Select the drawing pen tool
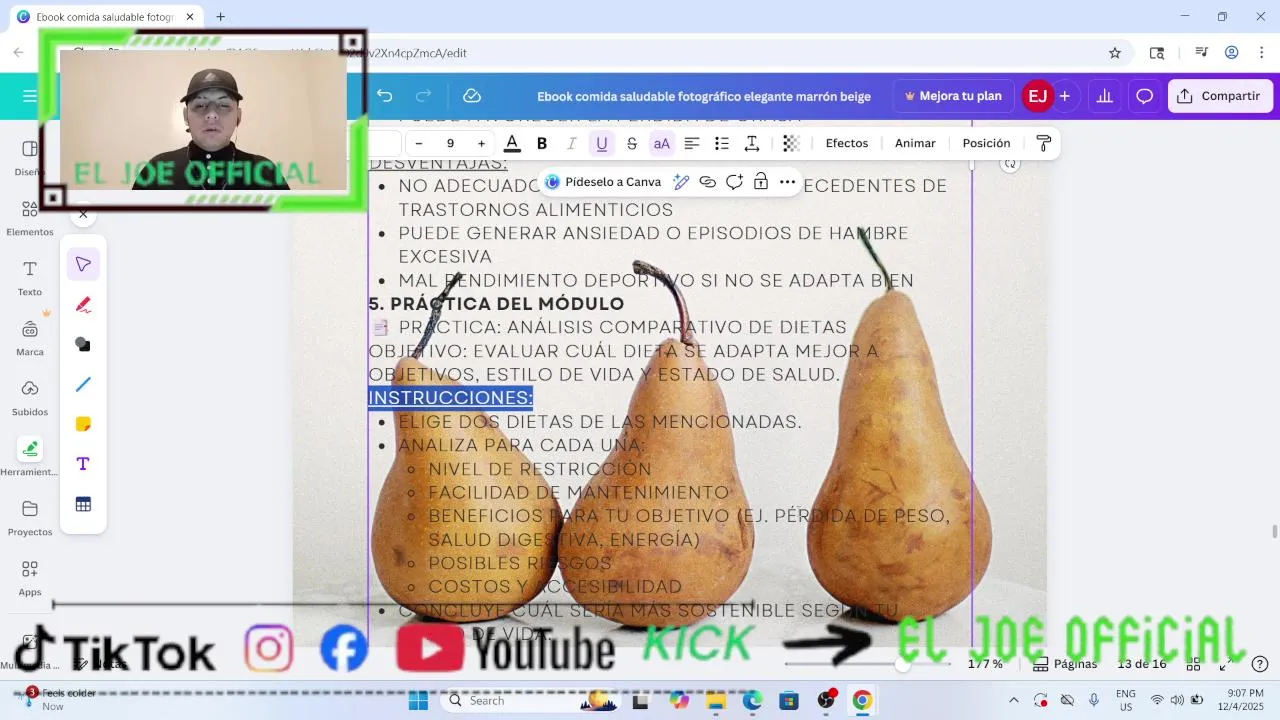The height and width of the screenshot is (720, 1280). (83, 304)
